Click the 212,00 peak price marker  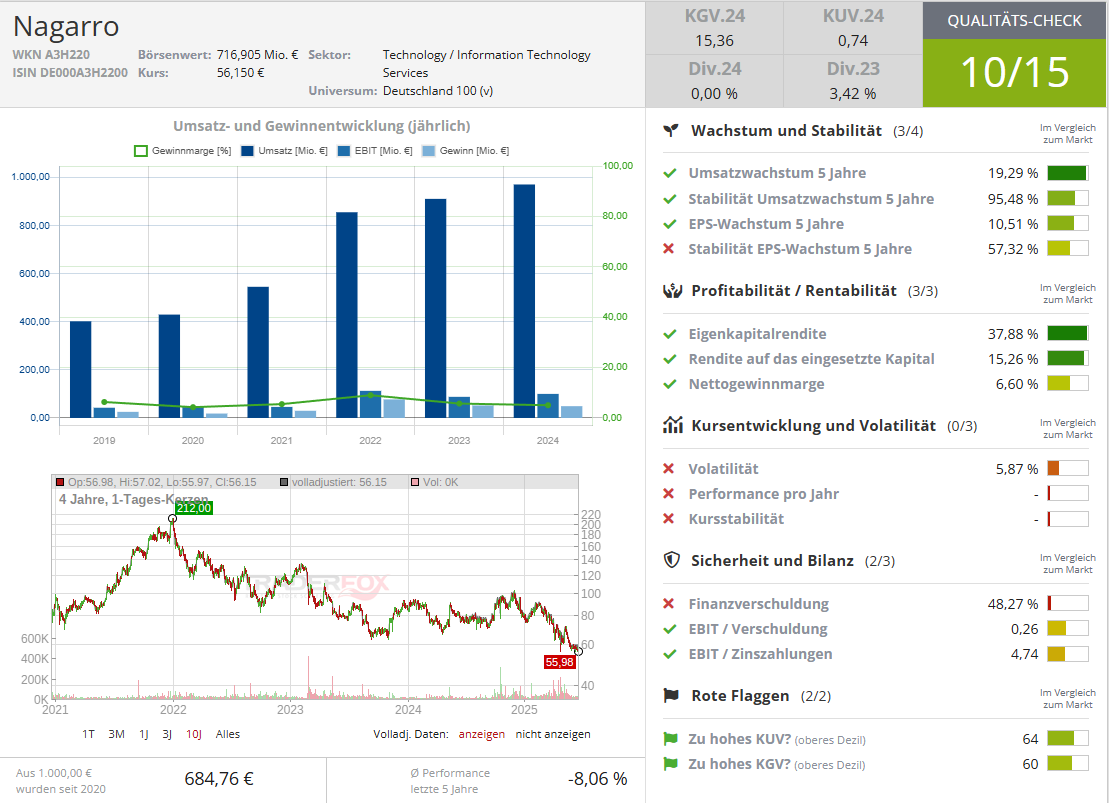pos(194,508)
